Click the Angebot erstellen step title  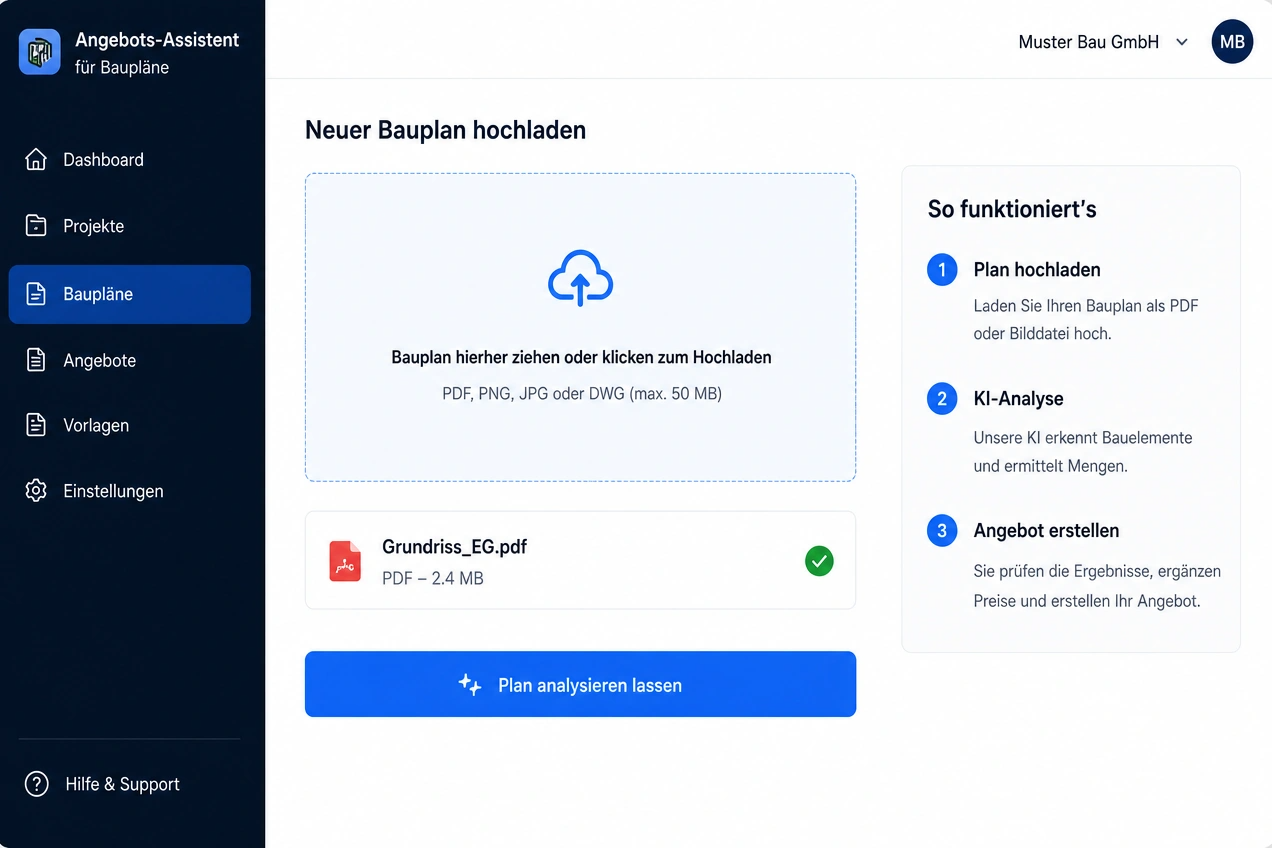point(1046,531)
